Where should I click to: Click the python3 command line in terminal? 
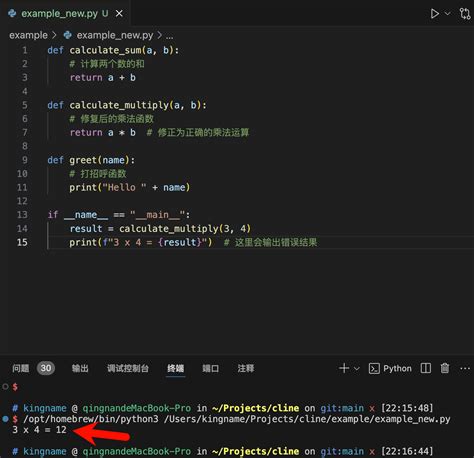237,419
